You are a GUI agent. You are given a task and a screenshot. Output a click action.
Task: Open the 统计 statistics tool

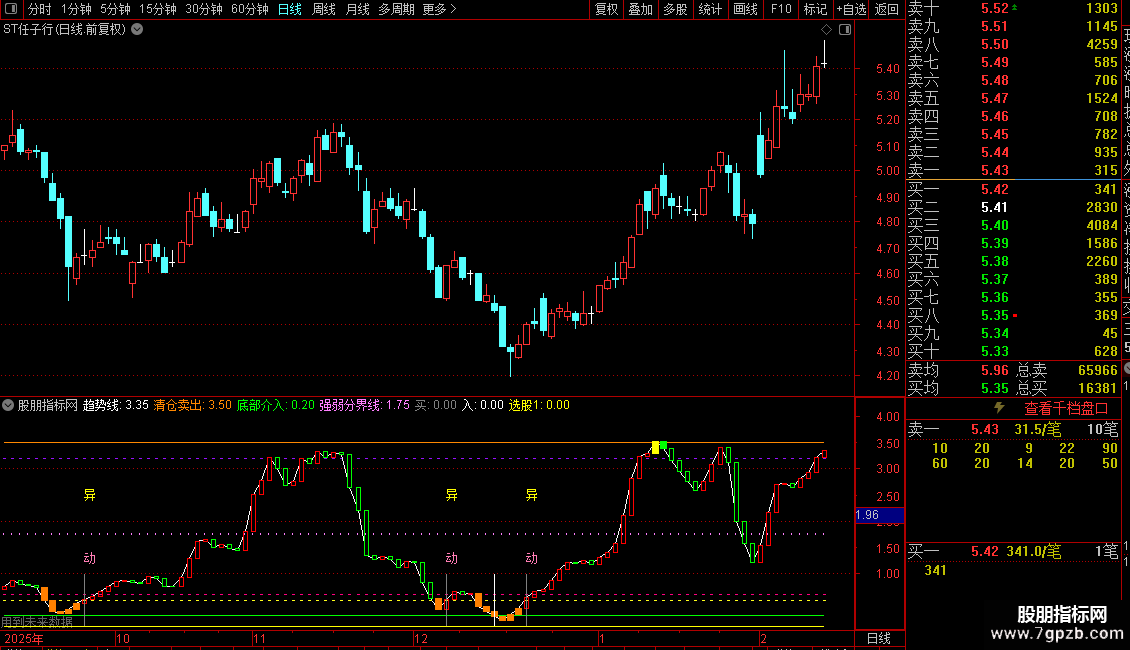click(x=710, y=9)
